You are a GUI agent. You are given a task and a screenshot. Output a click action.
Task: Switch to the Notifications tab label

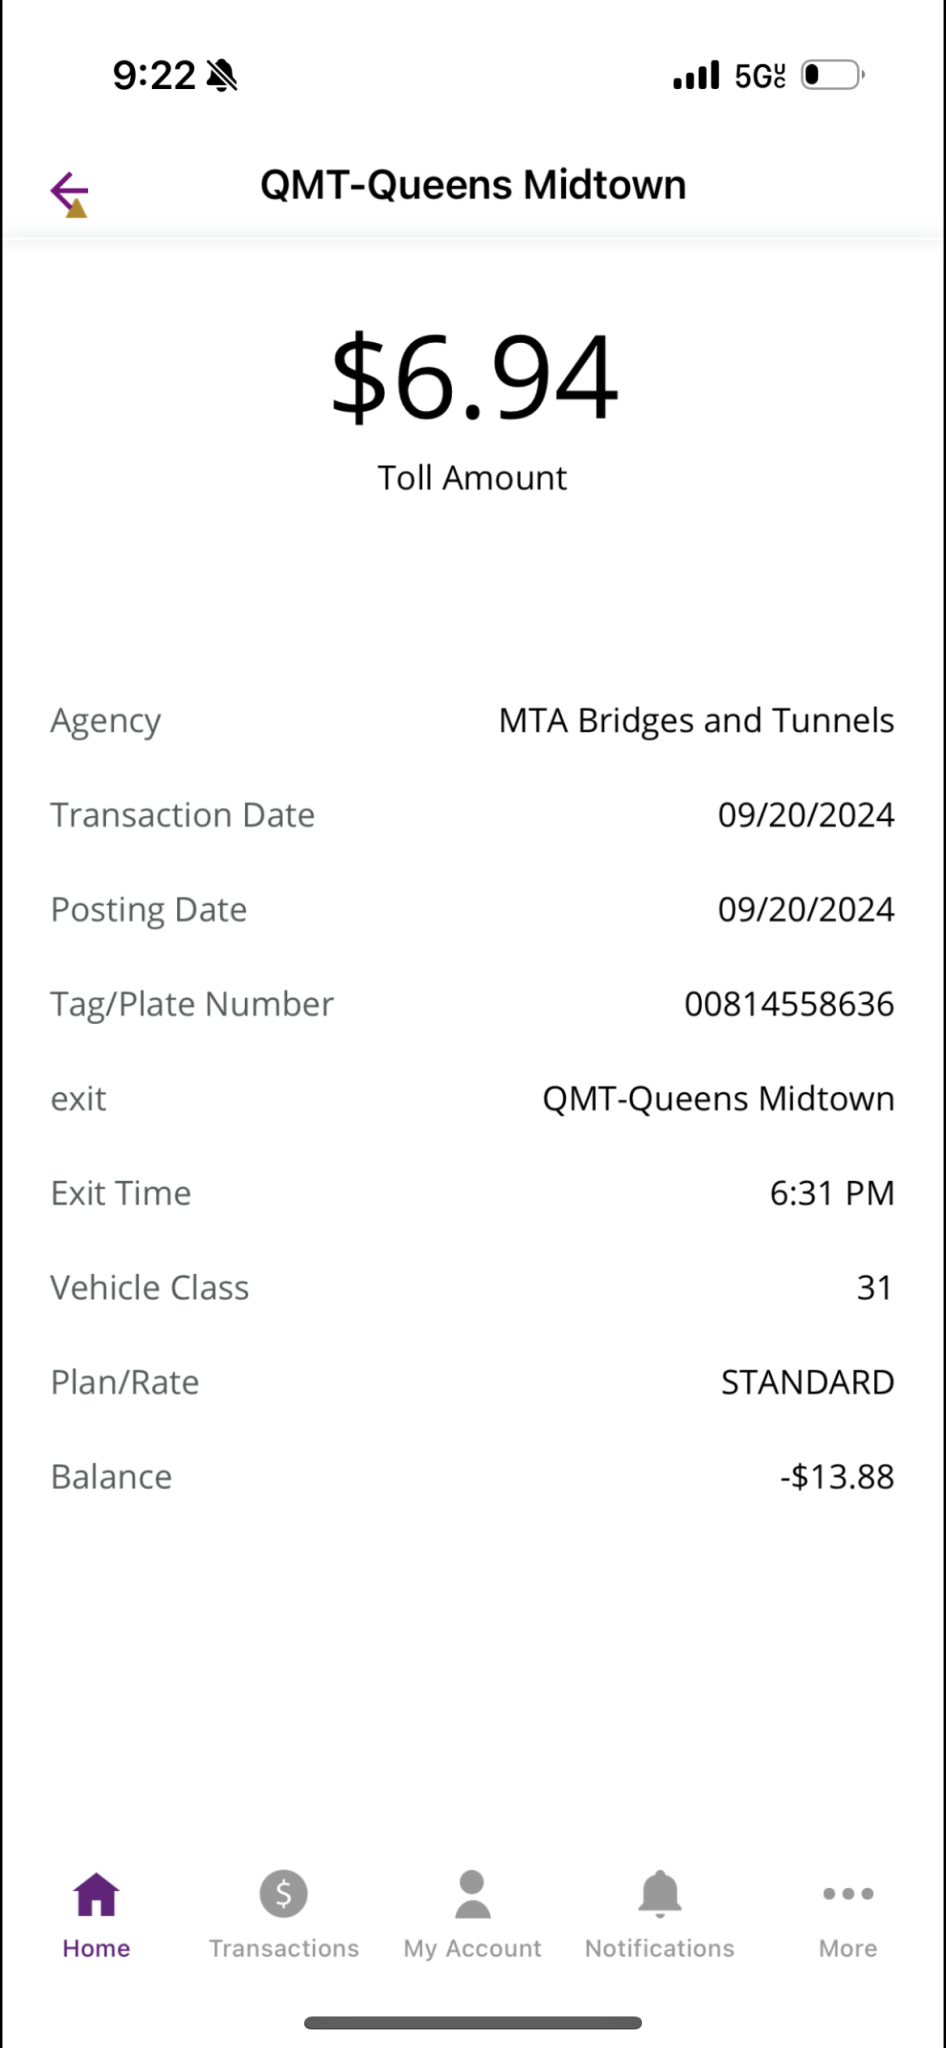click(660, 1948)
